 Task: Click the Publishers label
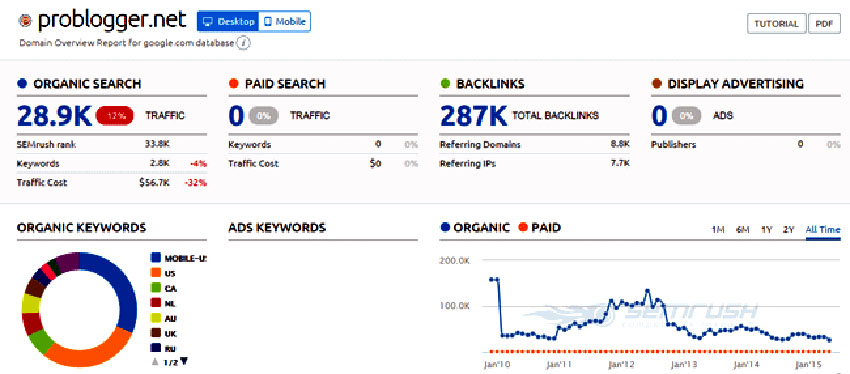pyautogui.click(x=674, y=145)
